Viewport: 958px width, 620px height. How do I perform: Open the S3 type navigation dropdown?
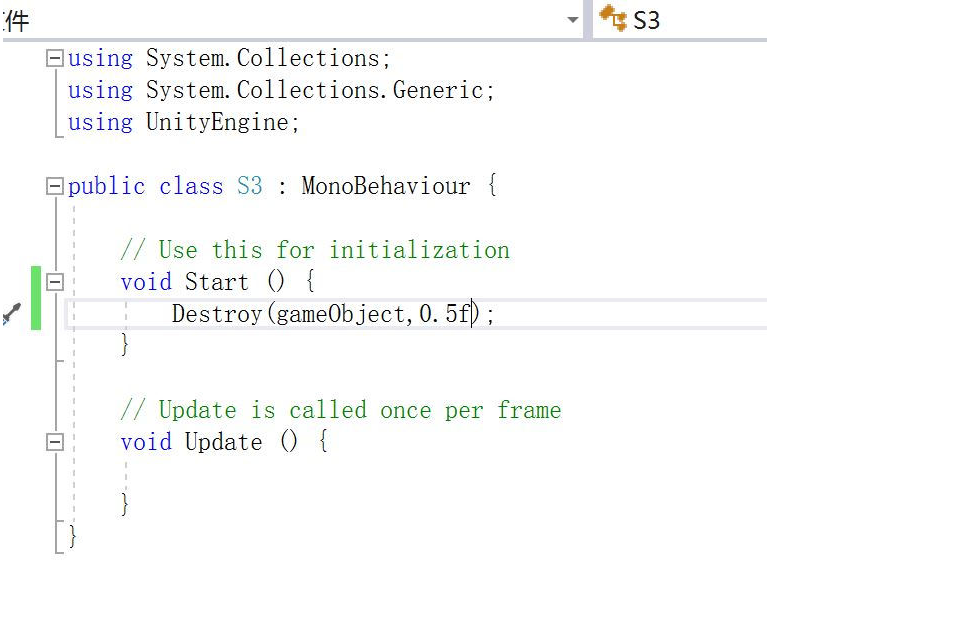680,20
